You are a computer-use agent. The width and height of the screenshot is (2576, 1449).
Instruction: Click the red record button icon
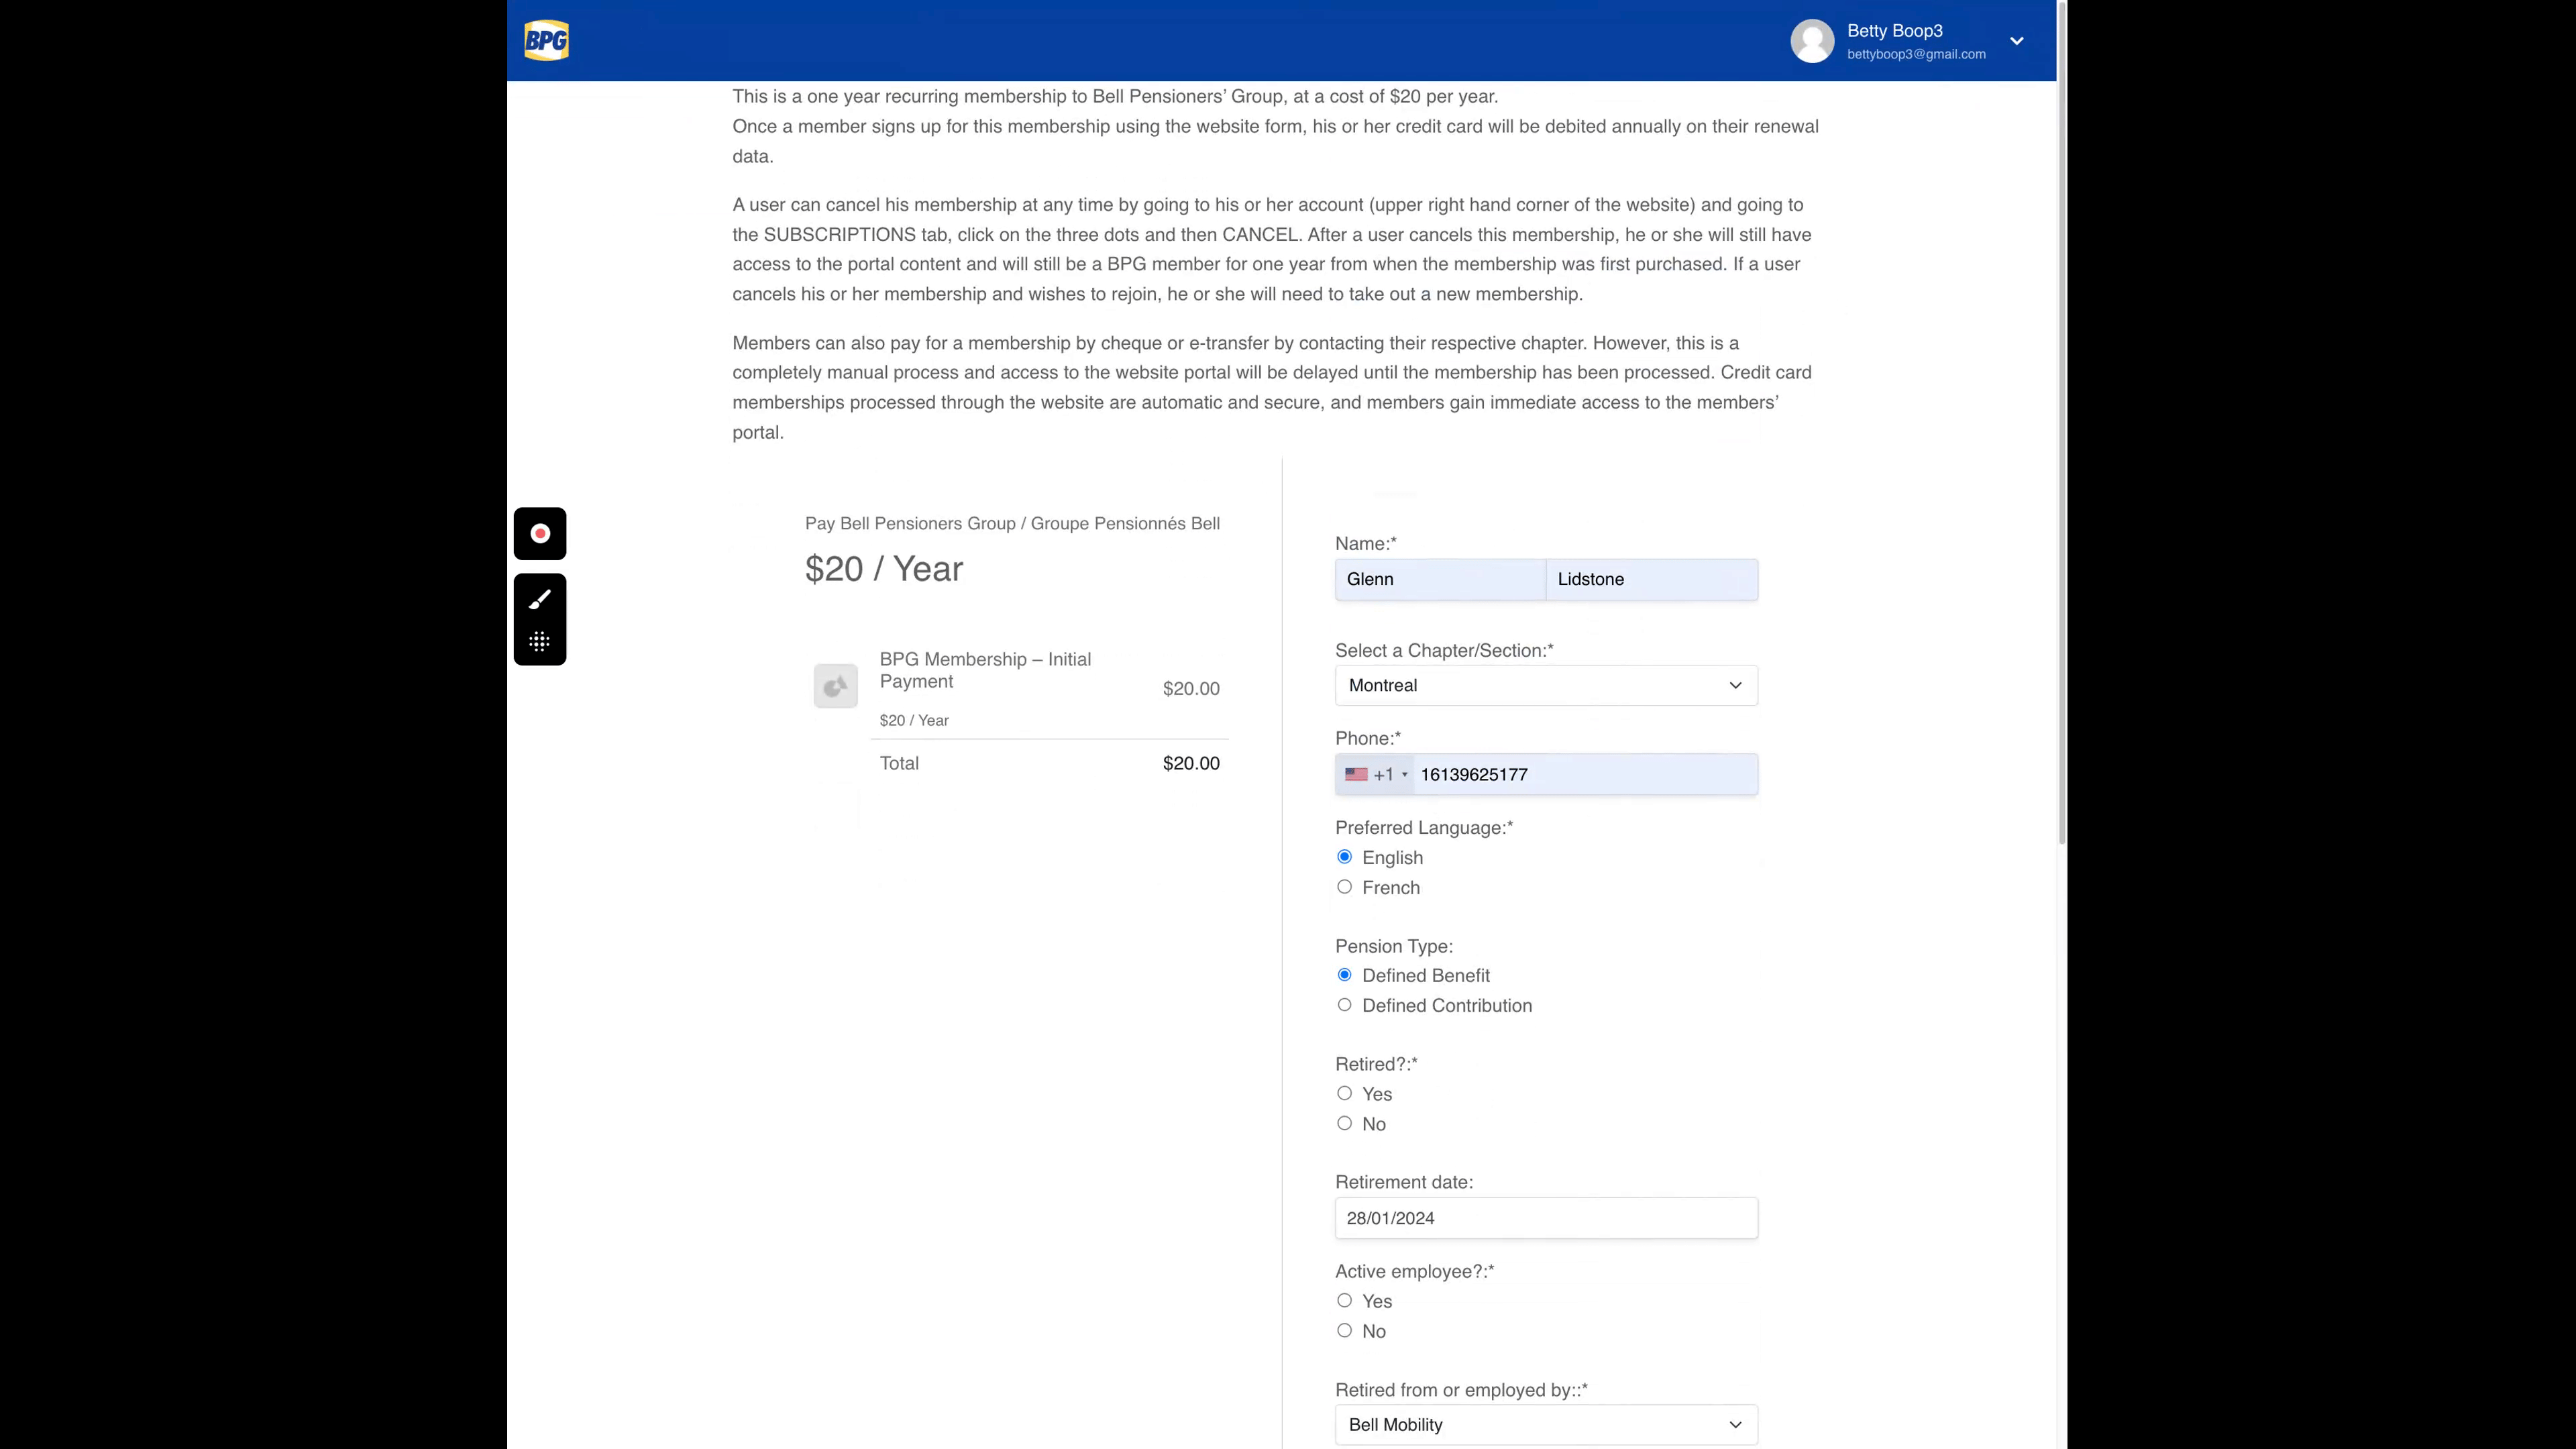click(540, 533)
